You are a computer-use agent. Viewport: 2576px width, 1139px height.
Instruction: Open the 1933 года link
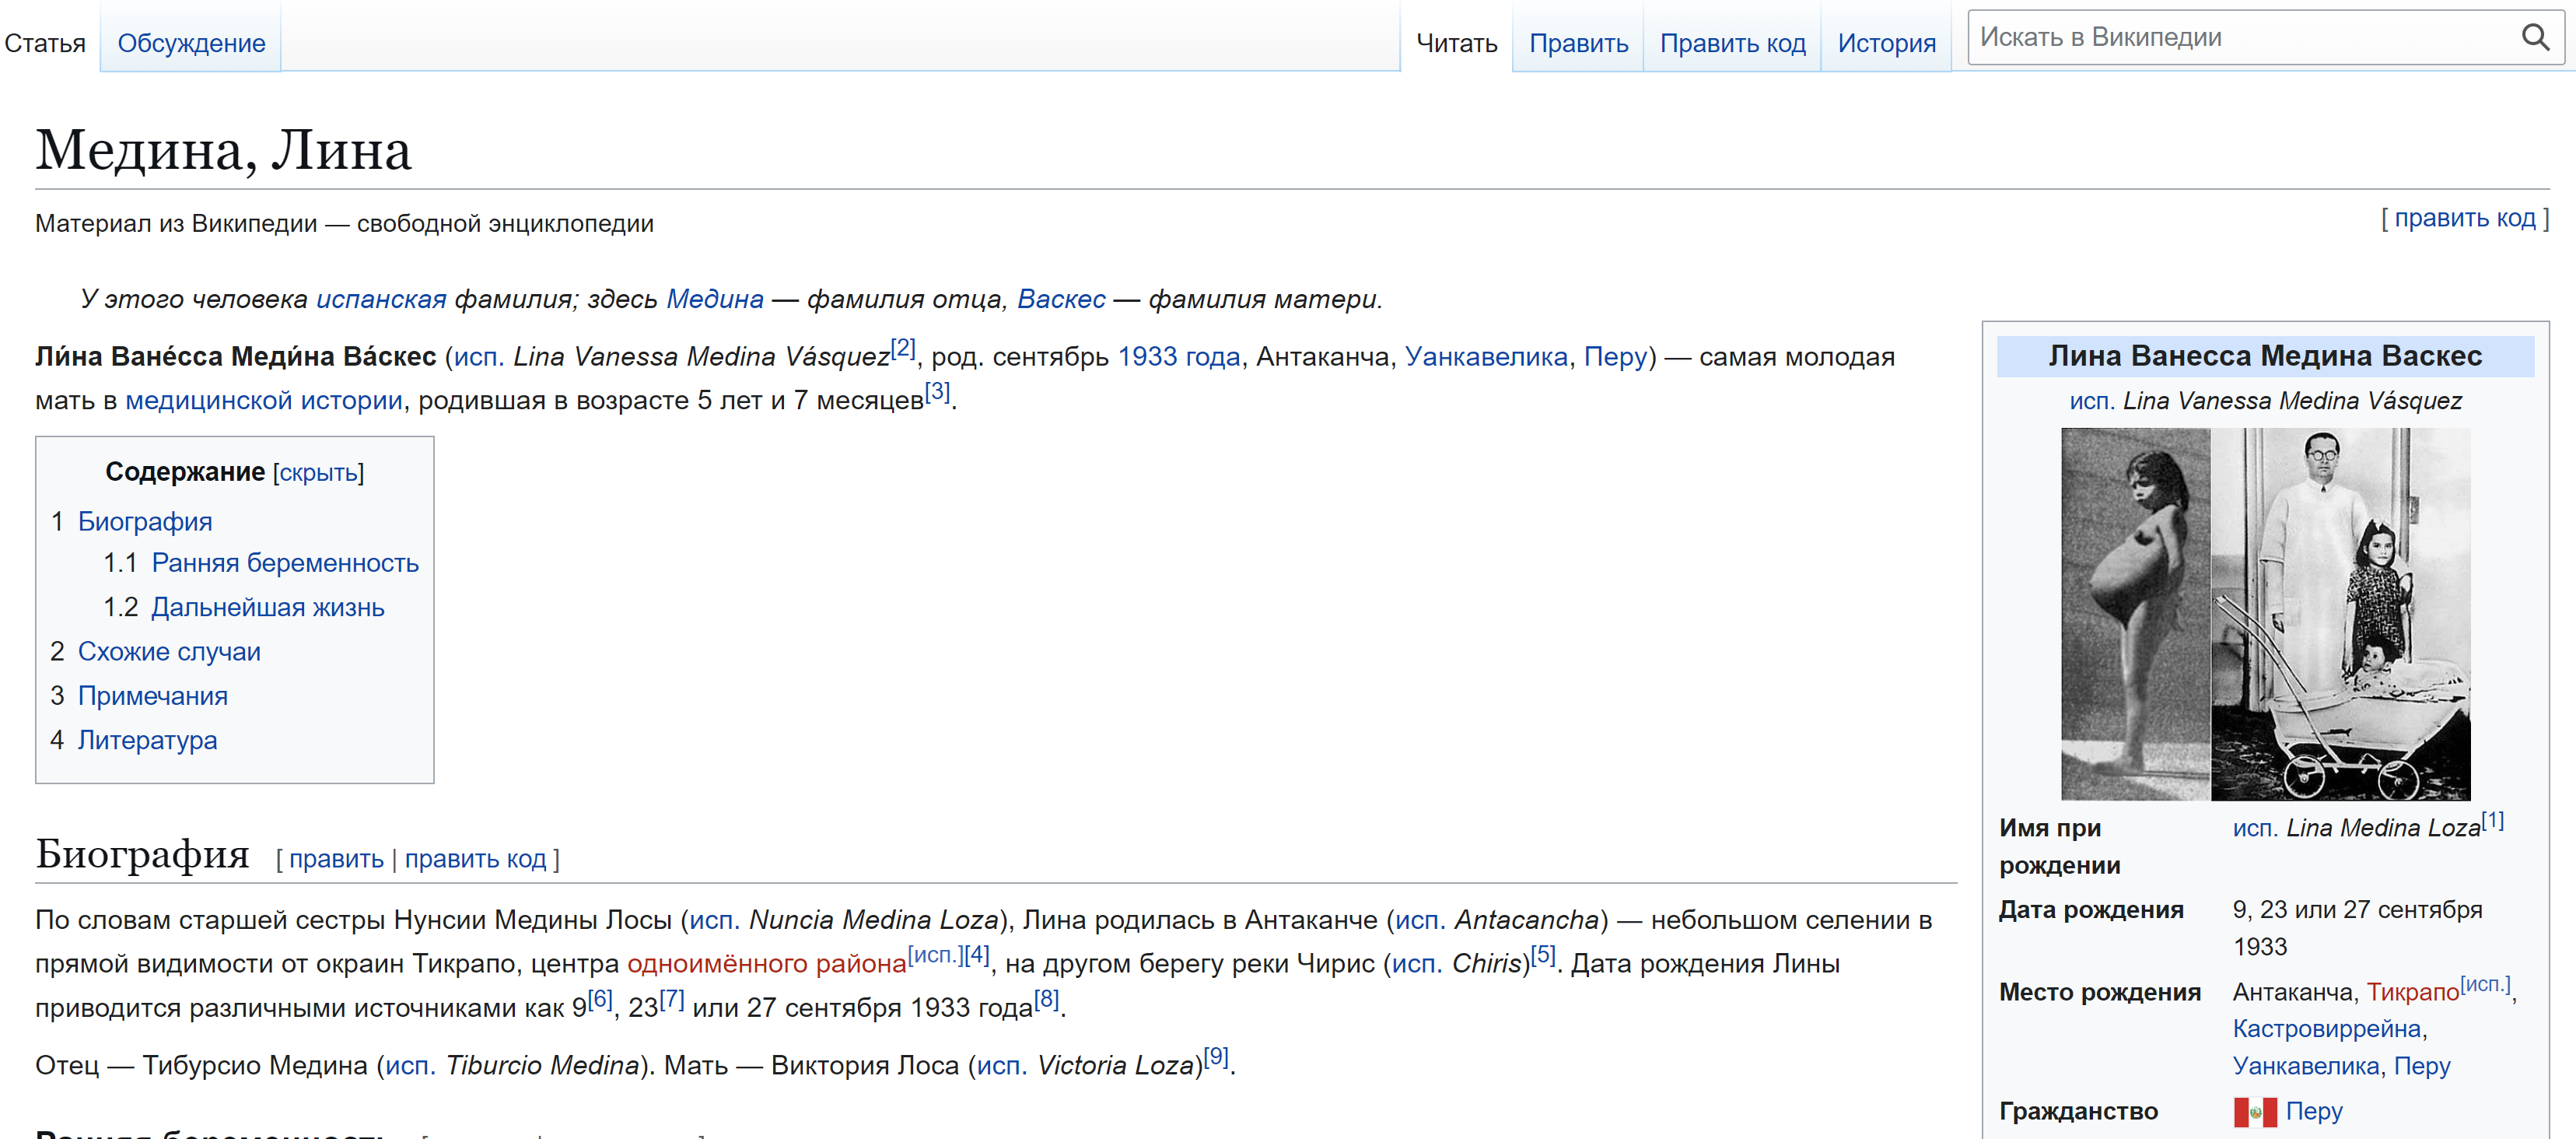point(1178,356)
